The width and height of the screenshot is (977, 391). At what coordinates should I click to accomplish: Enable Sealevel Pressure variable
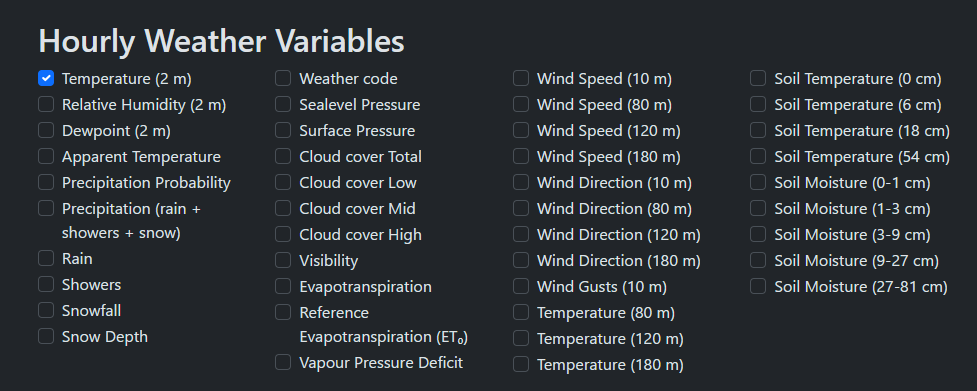(x=283, y=105)
